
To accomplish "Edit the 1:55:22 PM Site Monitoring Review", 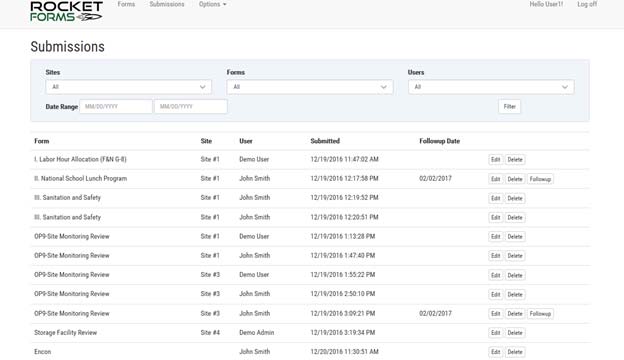I will (495, 275).
